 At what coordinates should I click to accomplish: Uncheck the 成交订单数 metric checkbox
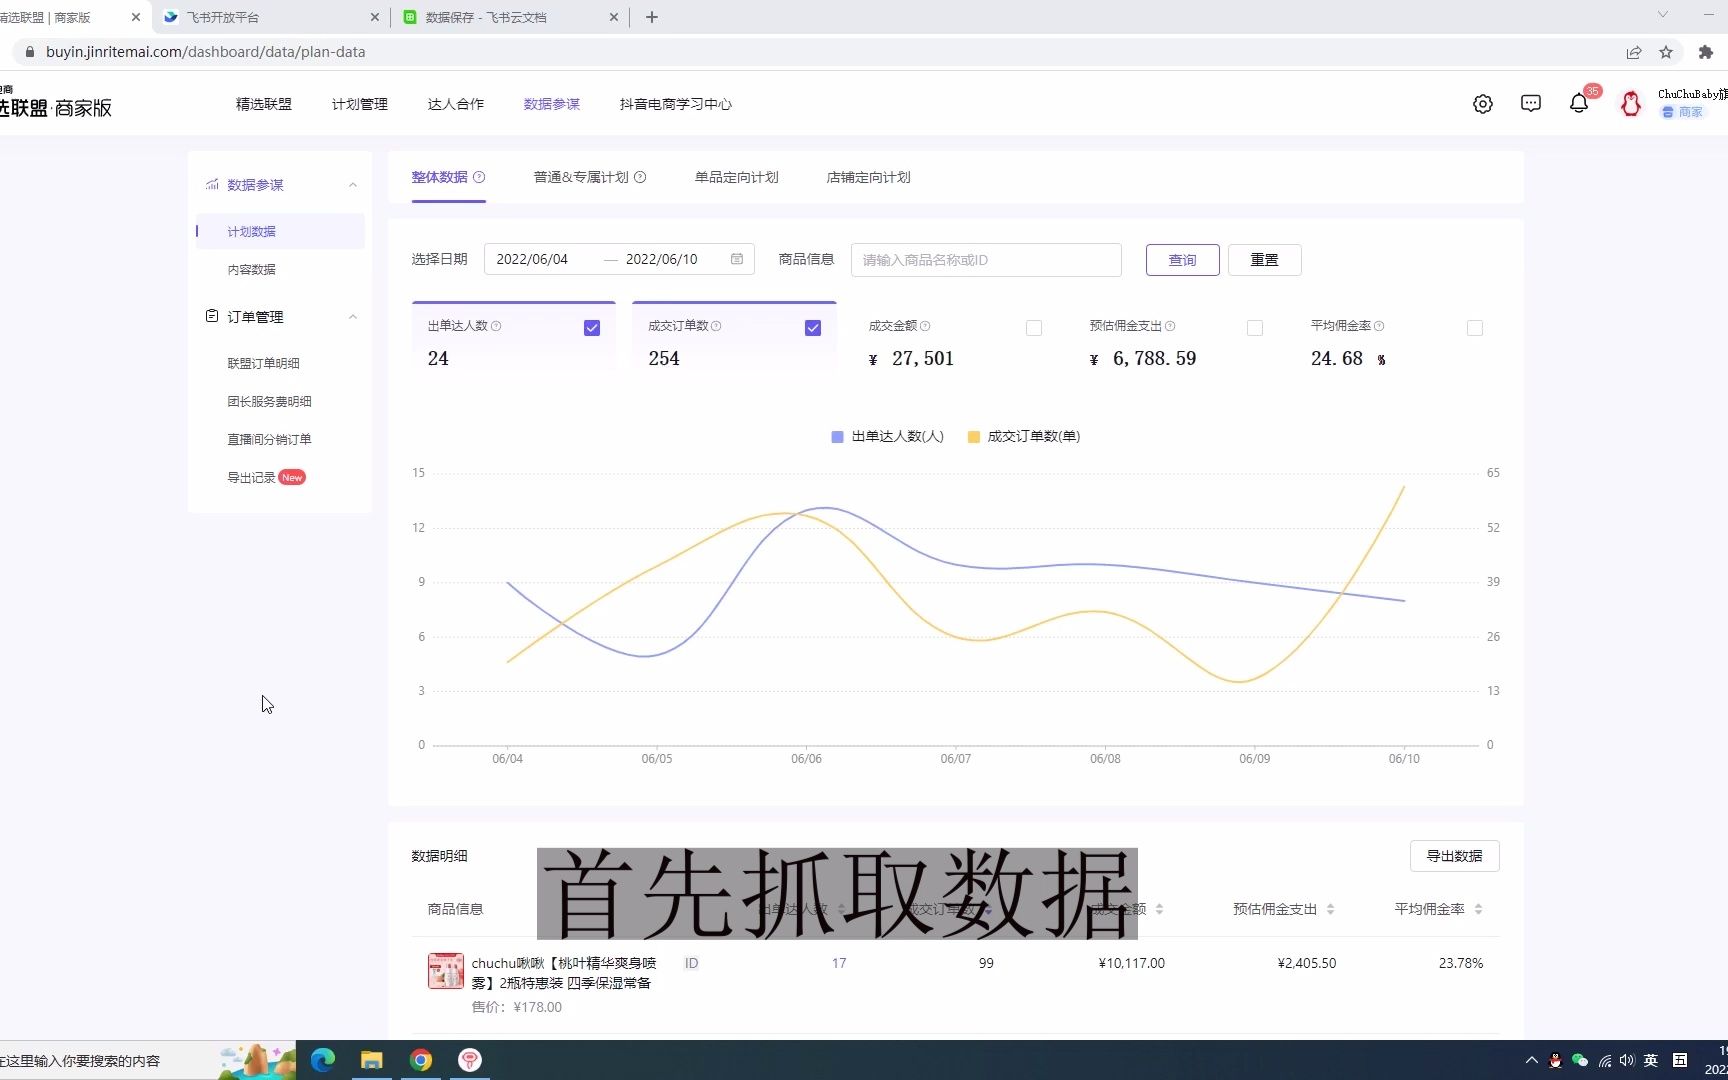pos(813,328)
